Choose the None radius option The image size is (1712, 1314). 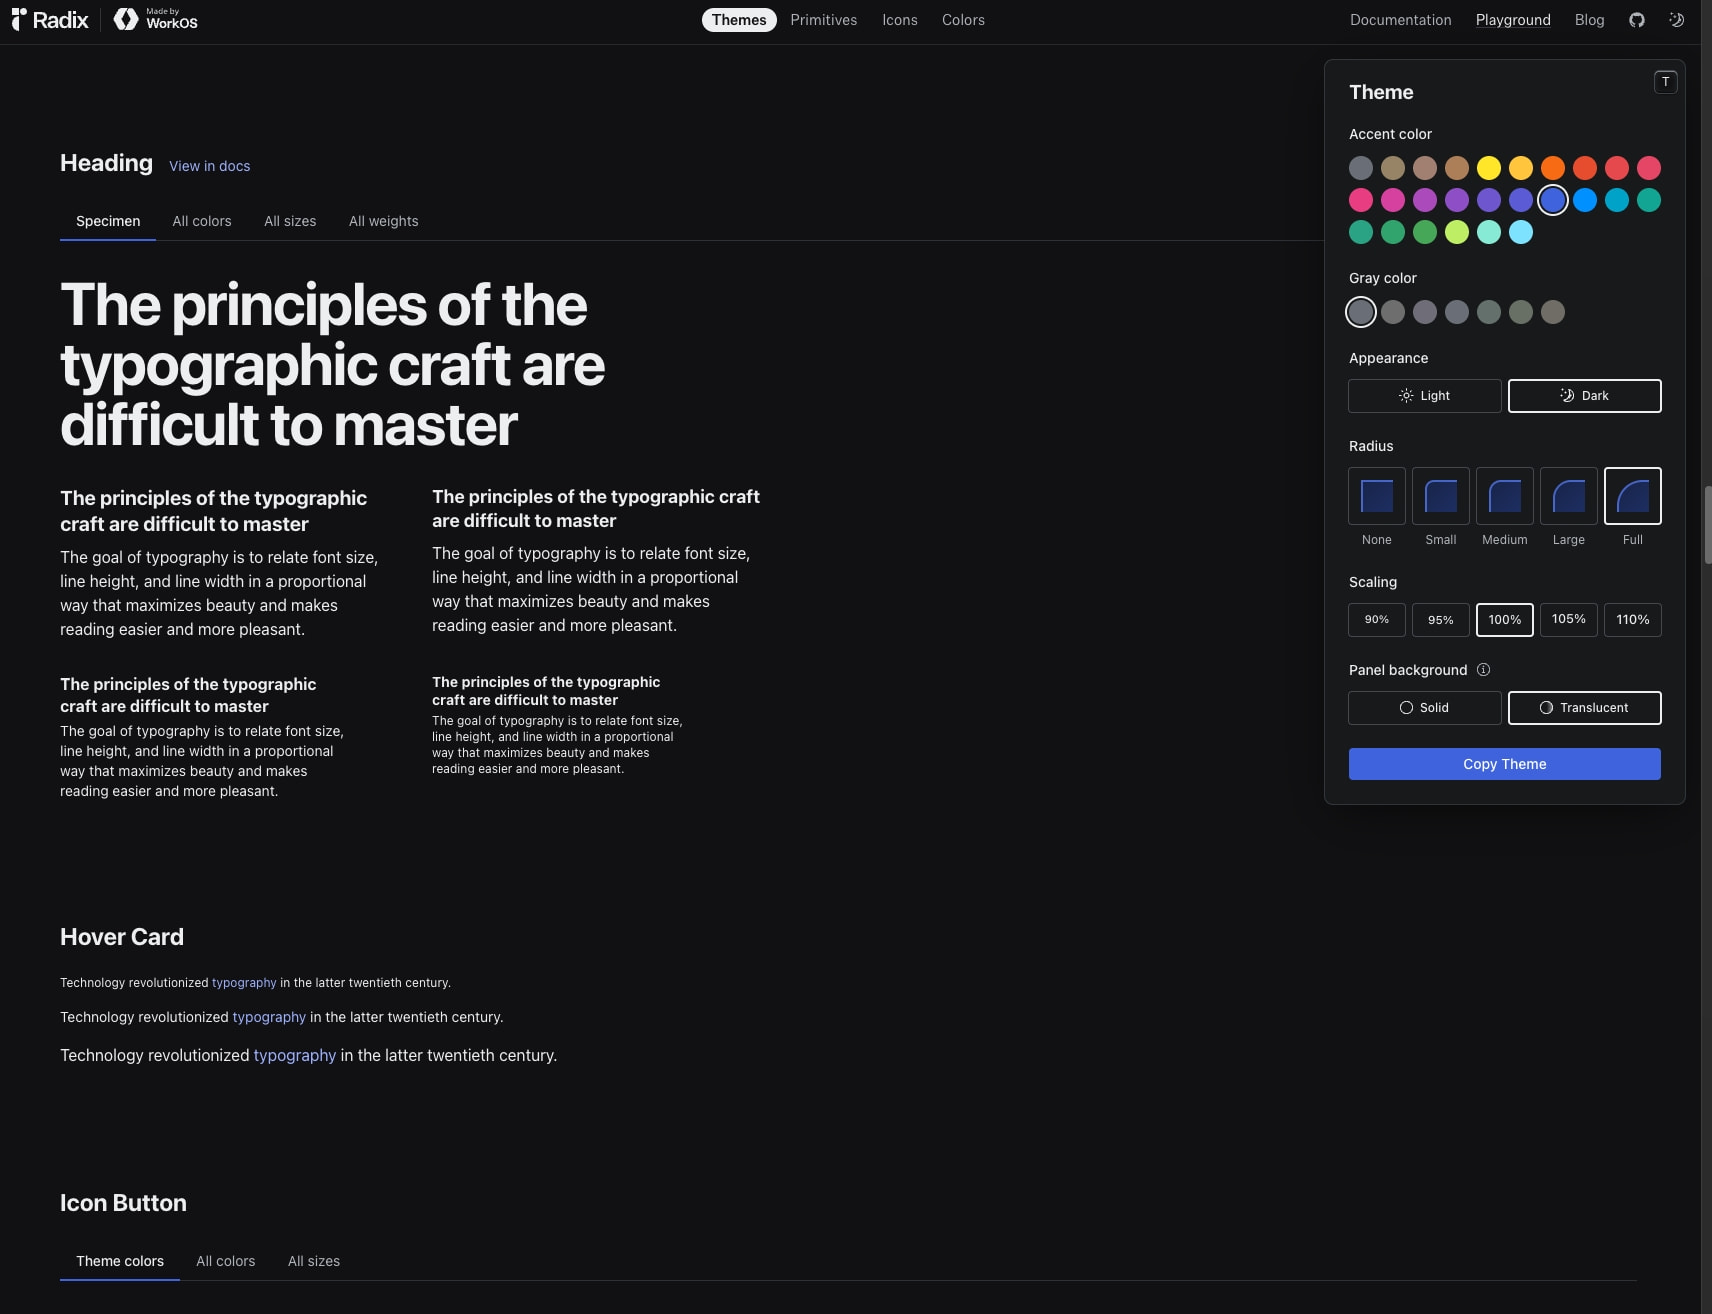tap(1376, 496)
